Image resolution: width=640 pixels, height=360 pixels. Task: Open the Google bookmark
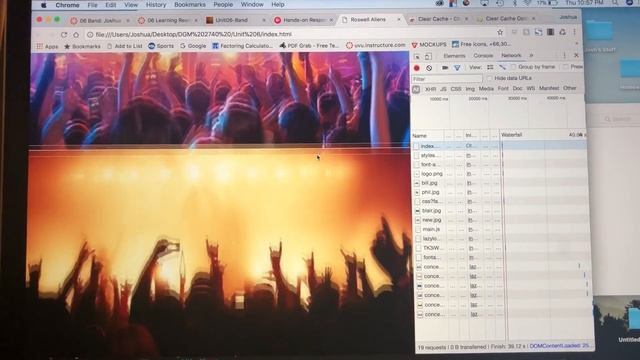[x=193, y=46]
